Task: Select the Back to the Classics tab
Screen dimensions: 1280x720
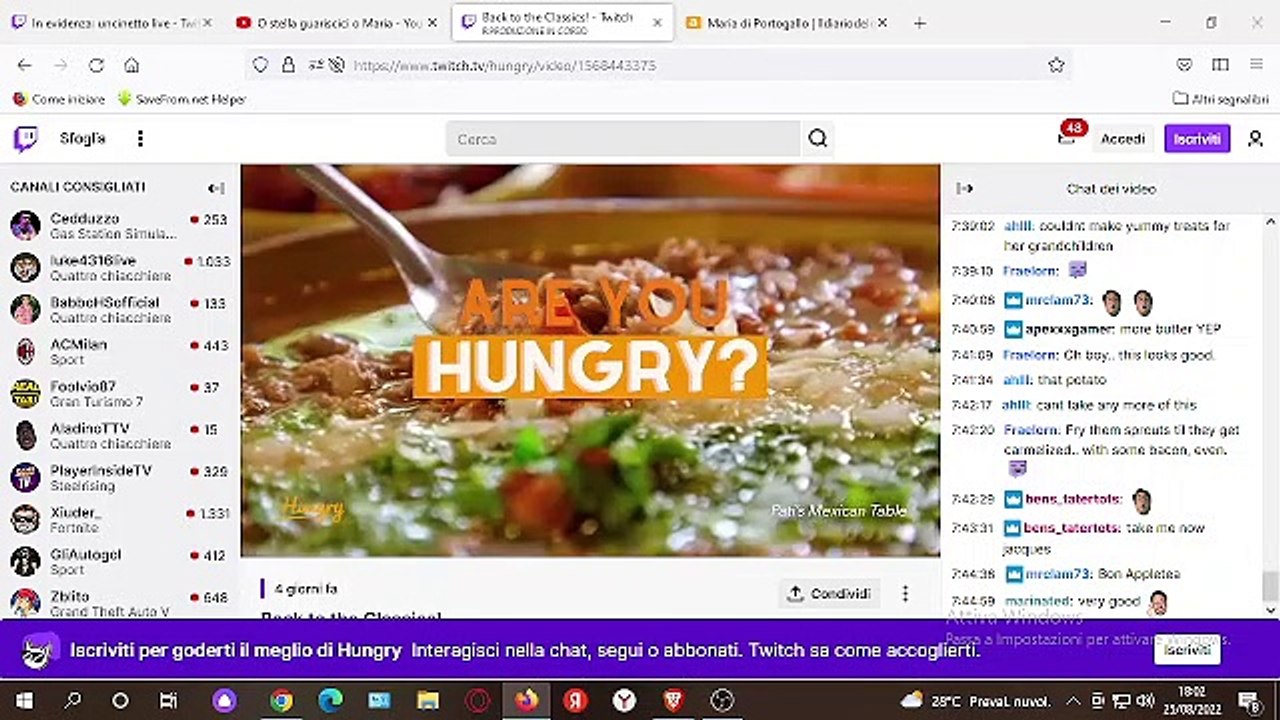Action: point(563,23)
